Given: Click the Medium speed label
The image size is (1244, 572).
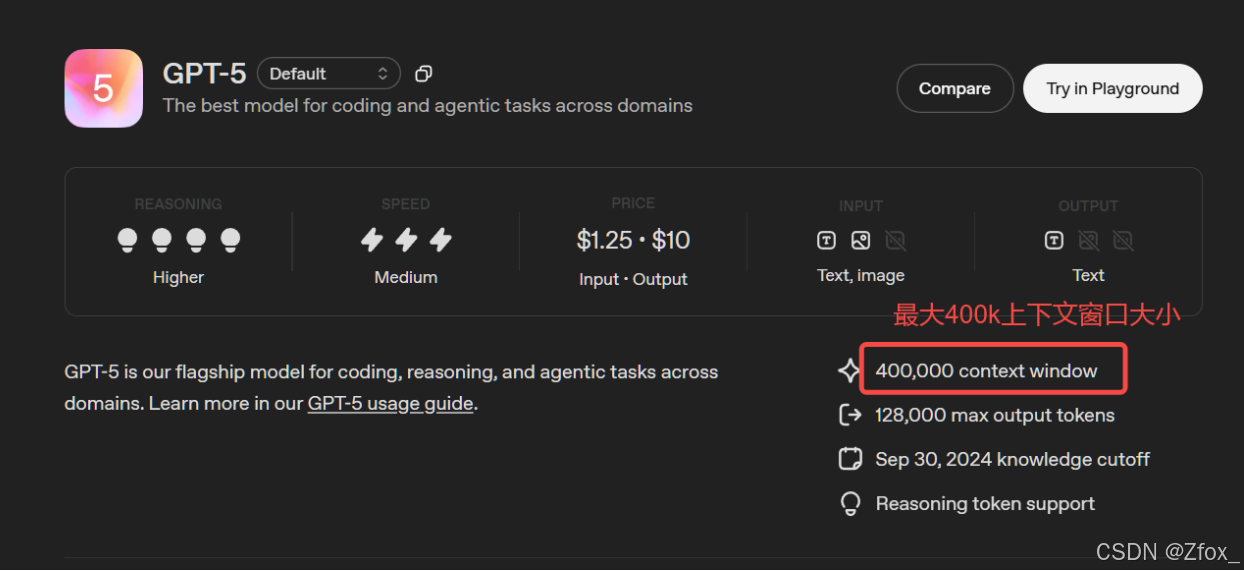Looking at the screenshot, I should tap(406, 277).
